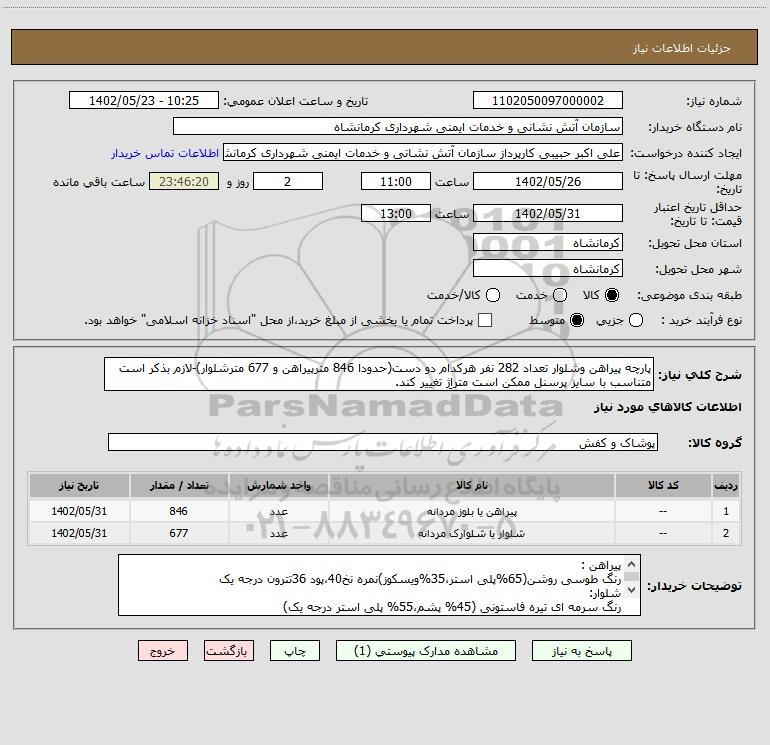Click the ردیف column header
The width and height of the screenshot is (770, 745).
point(725,485)
